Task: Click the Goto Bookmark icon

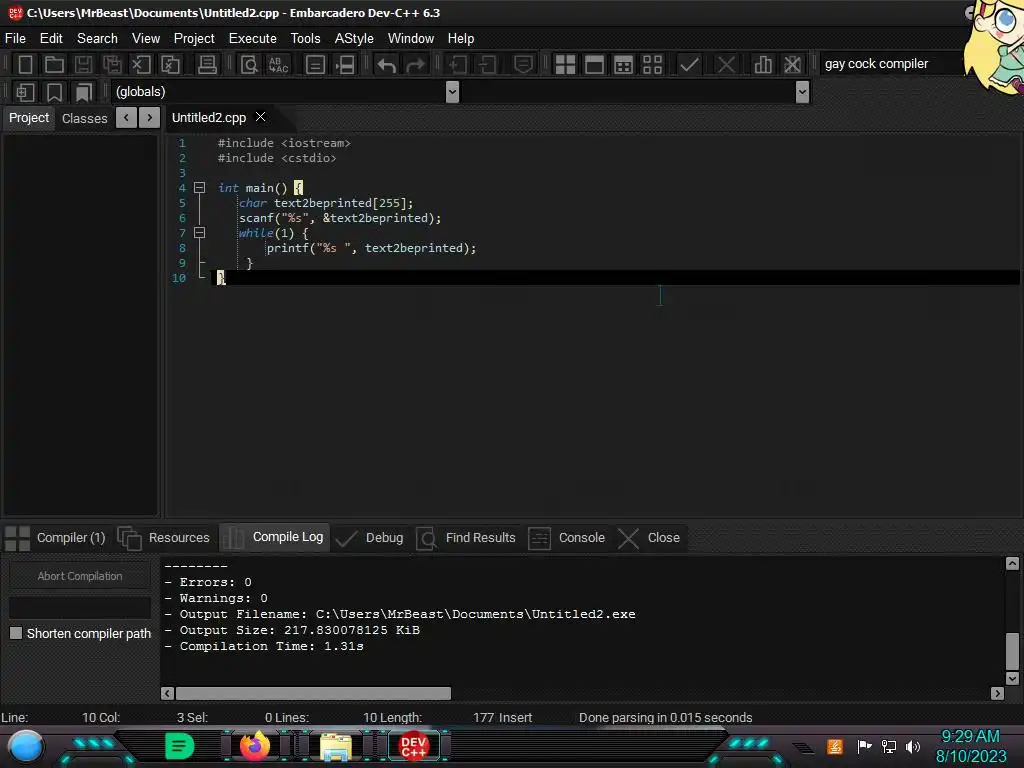Action: (83, 92)
